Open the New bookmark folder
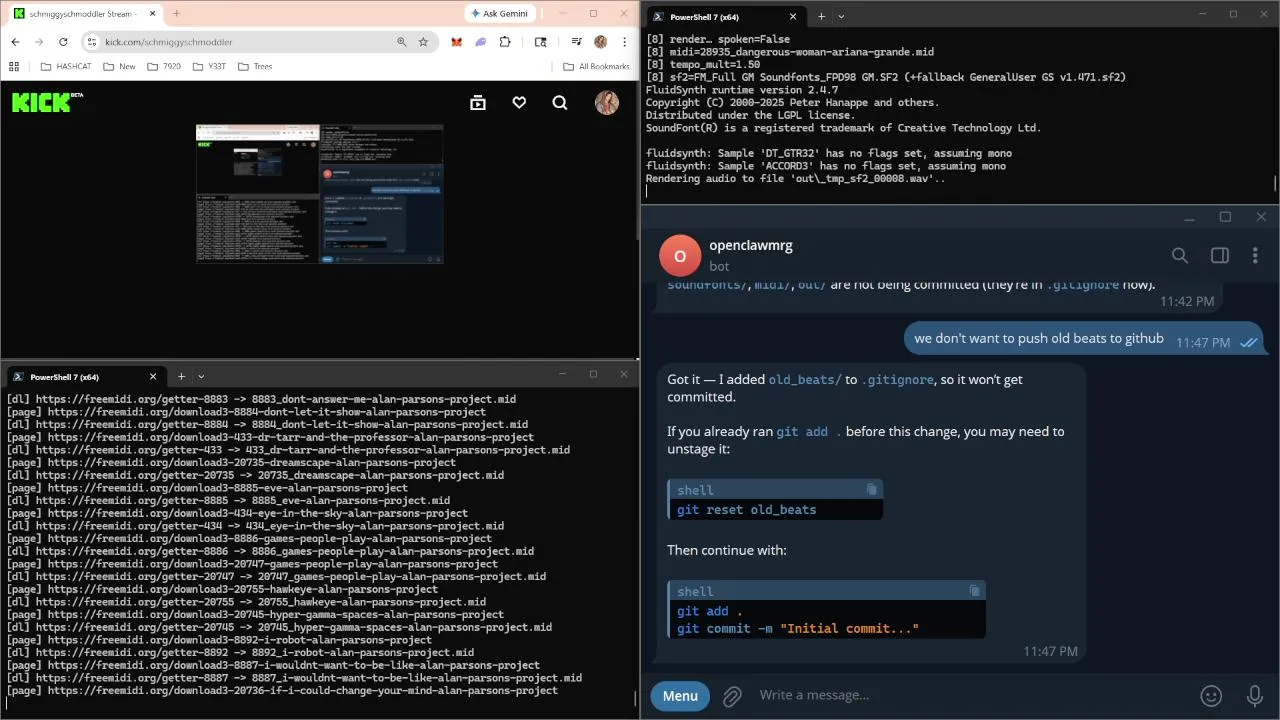1280x720 pixels. click(x=119, y=67)
